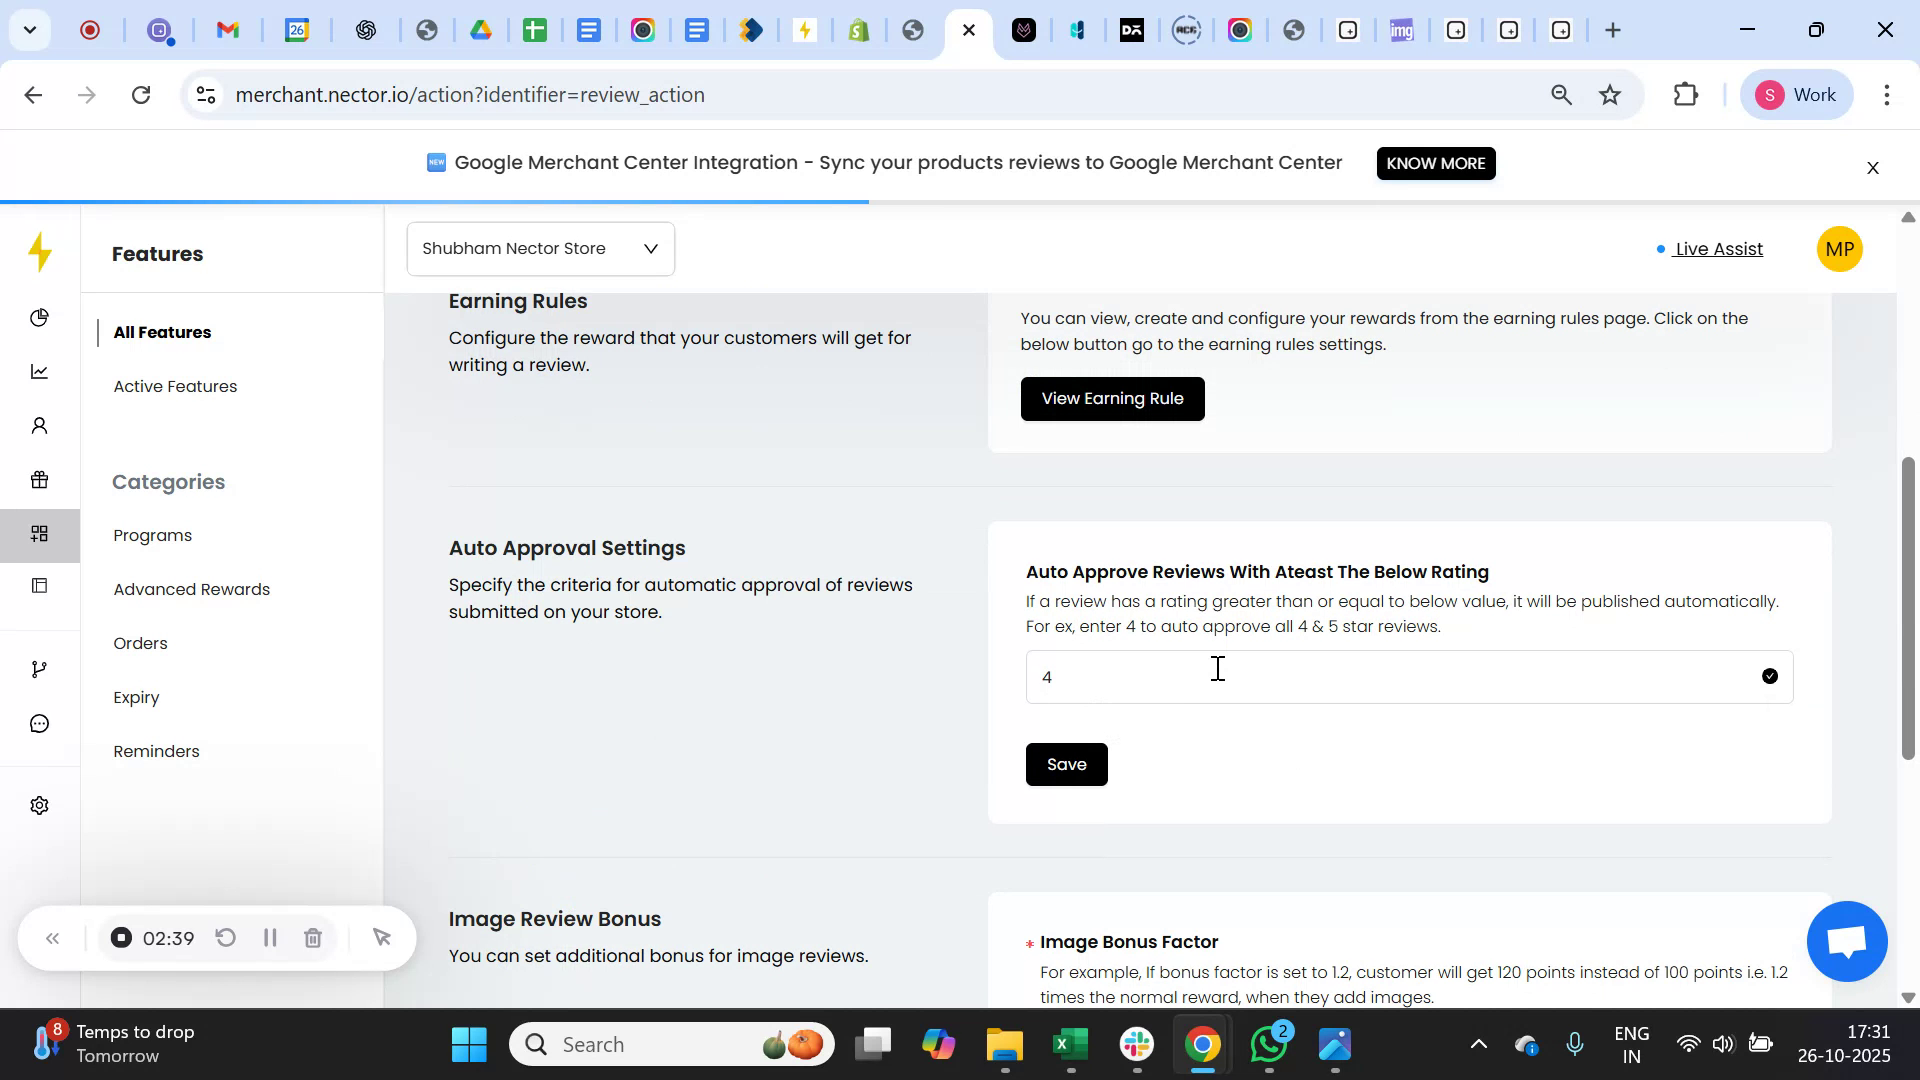Collapse the recorder toolbar with double chevrons

click(x=53, y=937)
